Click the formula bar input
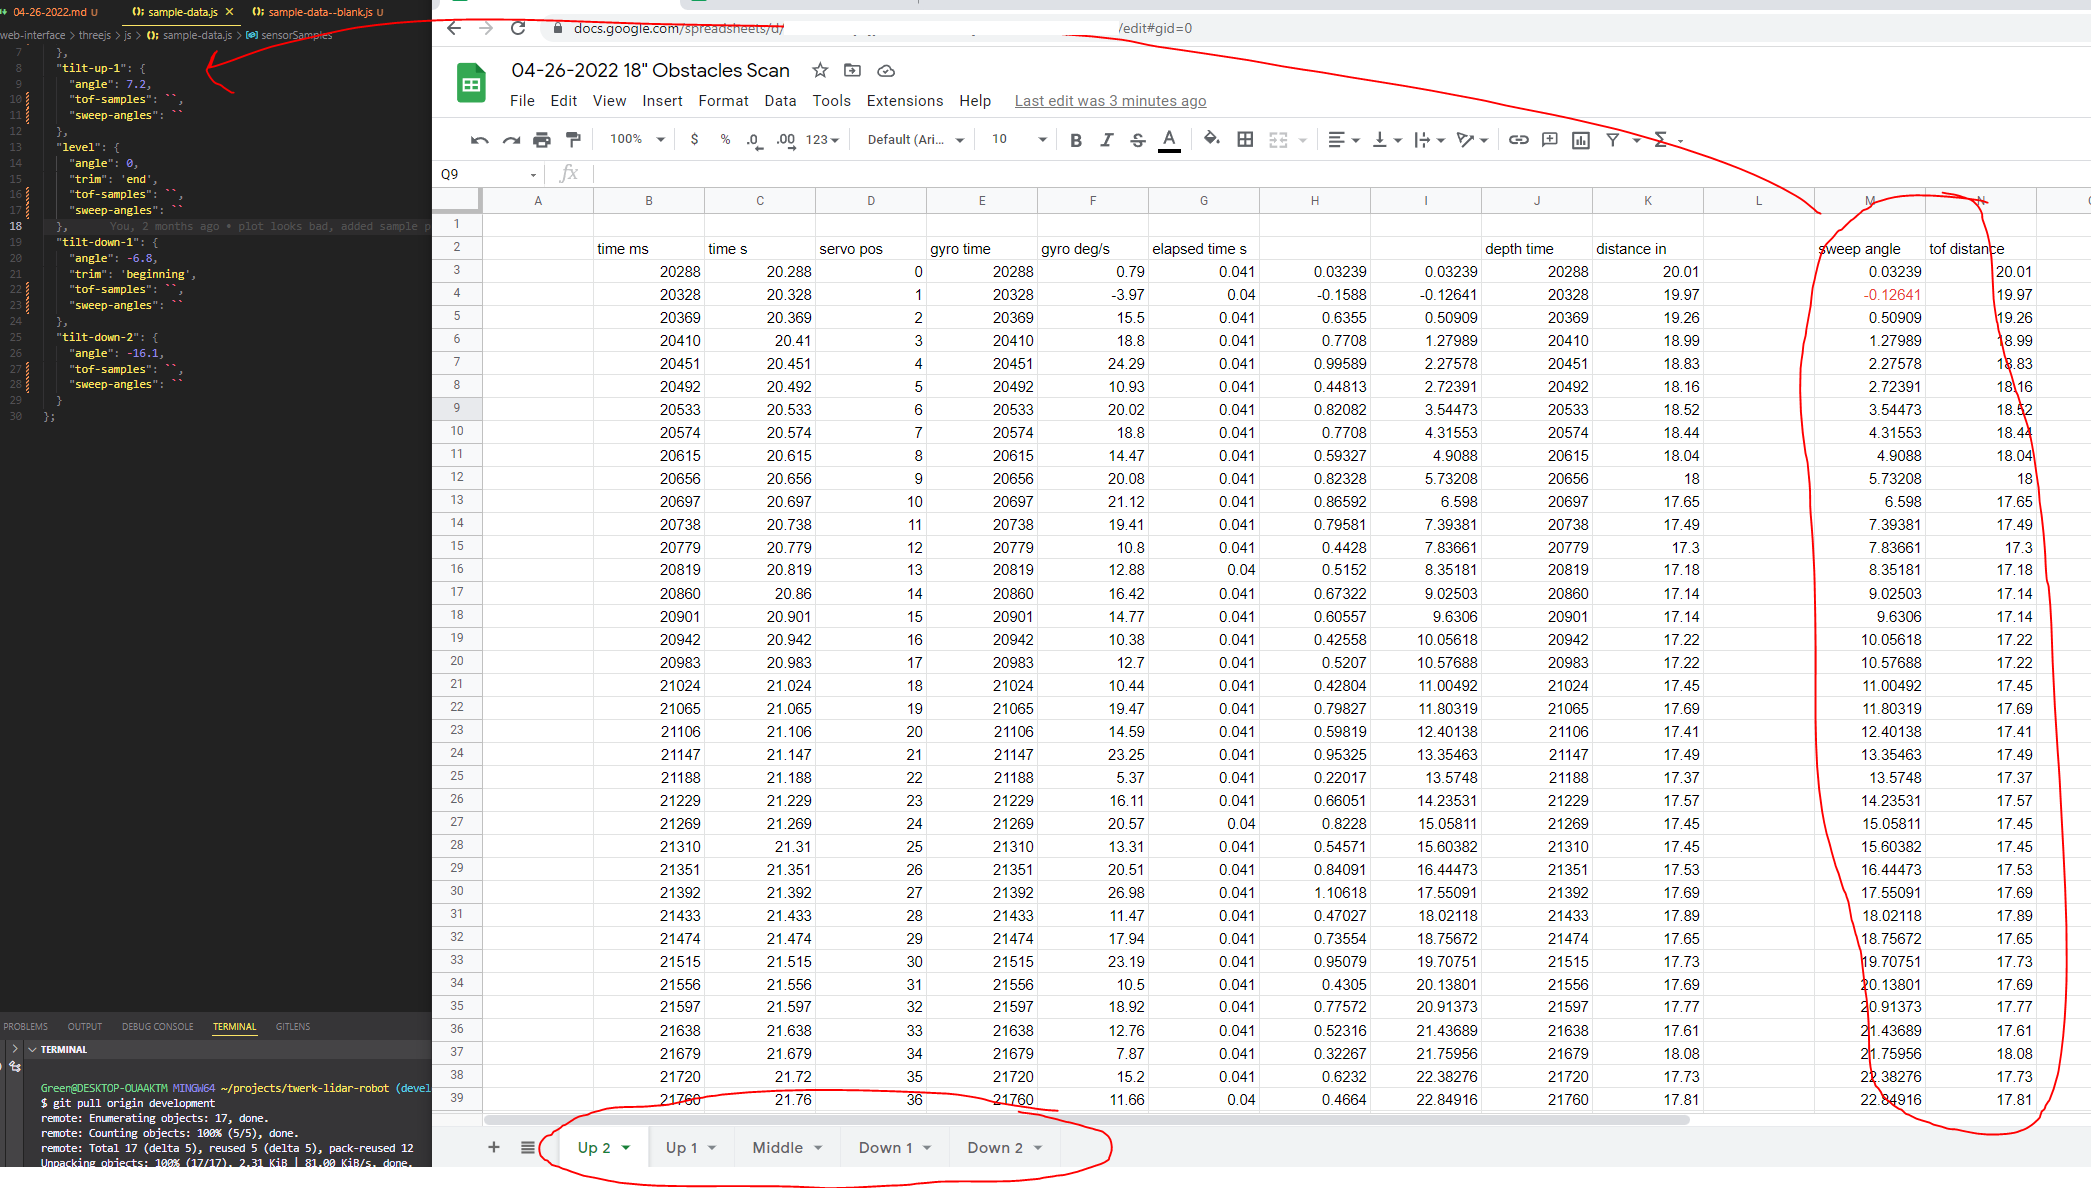The width and height of the screenshot is (2091, 1188). [x=1340, y=174]
